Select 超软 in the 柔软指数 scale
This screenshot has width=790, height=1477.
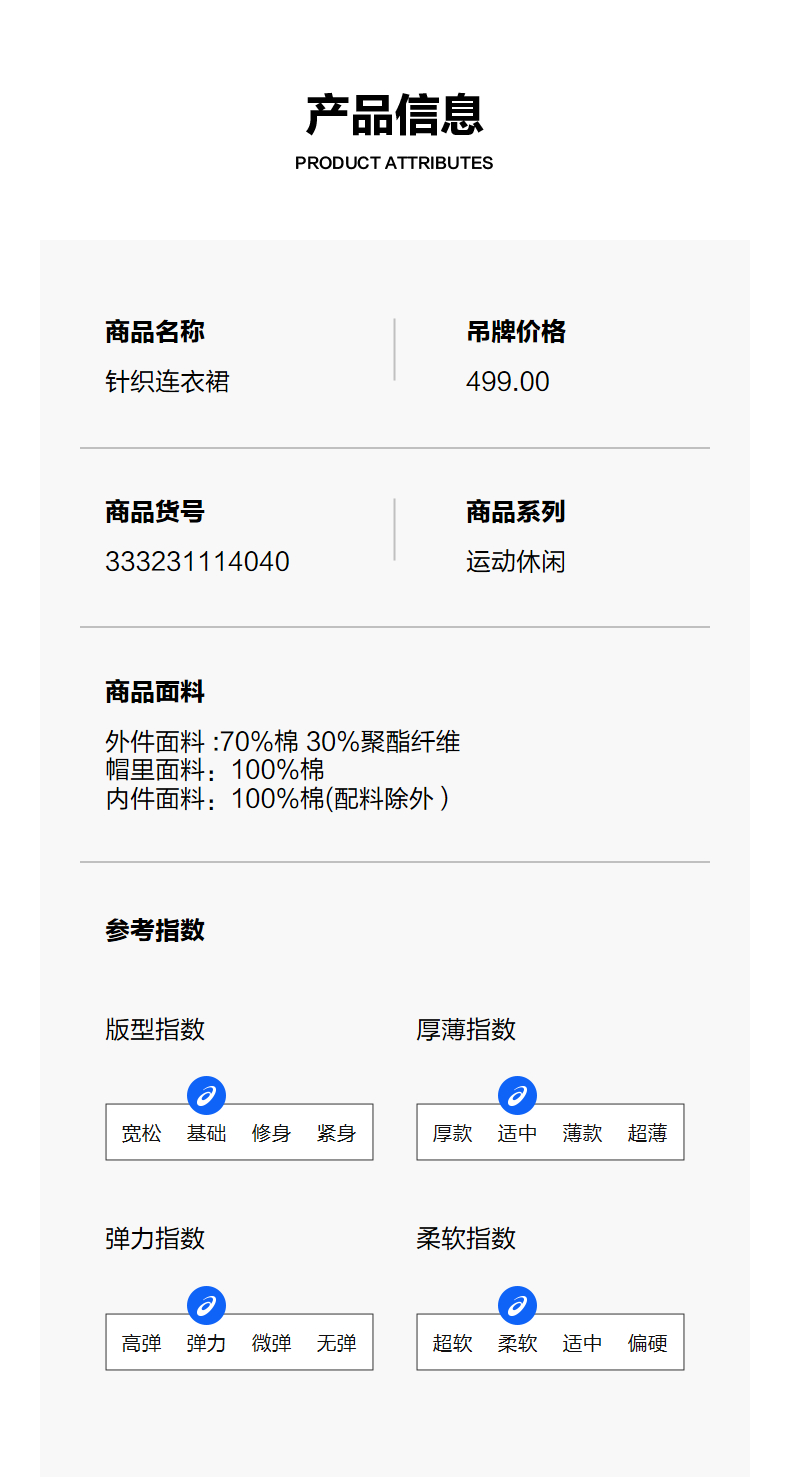[452, 1344]
